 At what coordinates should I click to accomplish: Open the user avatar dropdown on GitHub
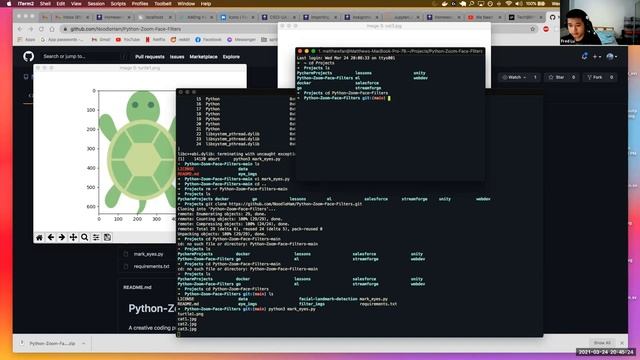pyautogui.click(x=611, y=57)
